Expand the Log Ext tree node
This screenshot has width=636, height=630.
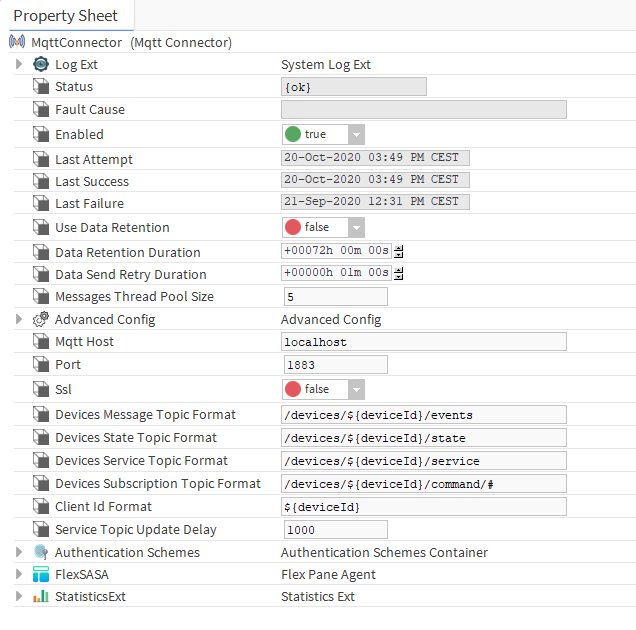[19, 64]
